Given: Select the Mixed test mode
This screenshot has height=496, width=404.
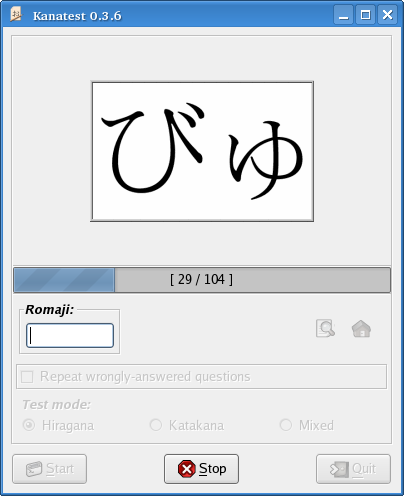Looking at the screenshot, I should pyautogui.click(x=286, y=425).
